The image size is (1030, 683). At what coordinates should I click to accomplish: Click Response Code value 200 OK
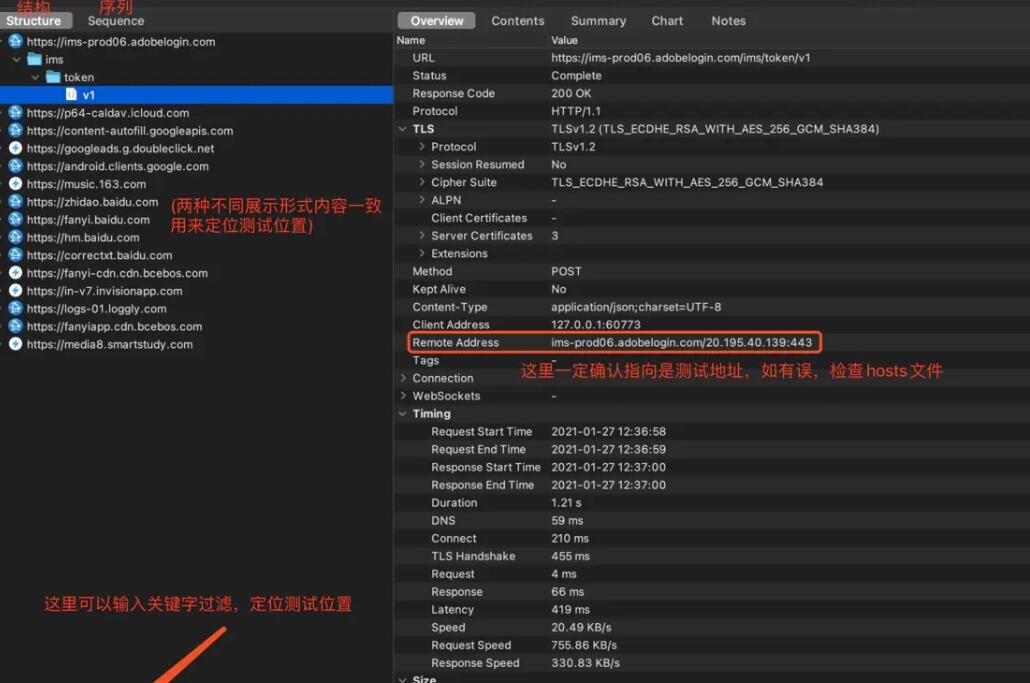pyautogui.click(x=571, y=93)
